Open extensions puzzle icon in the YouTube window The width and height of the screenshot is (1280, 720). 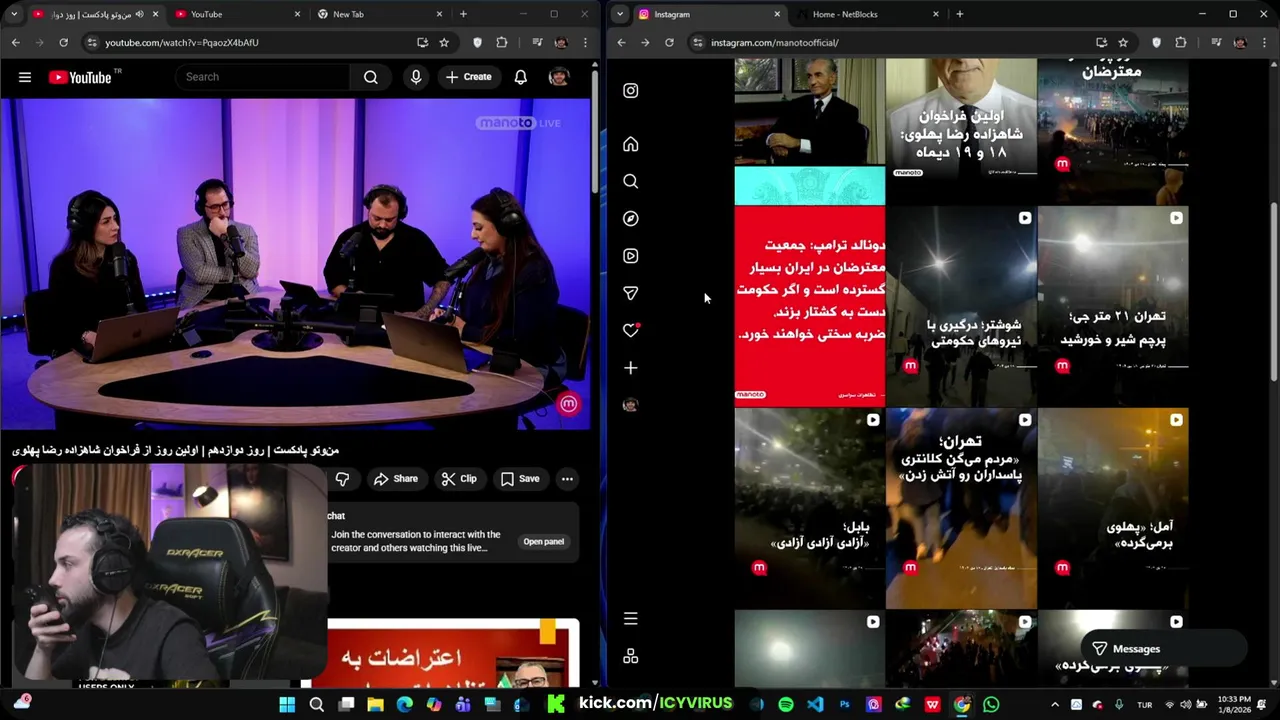point(501,42)
